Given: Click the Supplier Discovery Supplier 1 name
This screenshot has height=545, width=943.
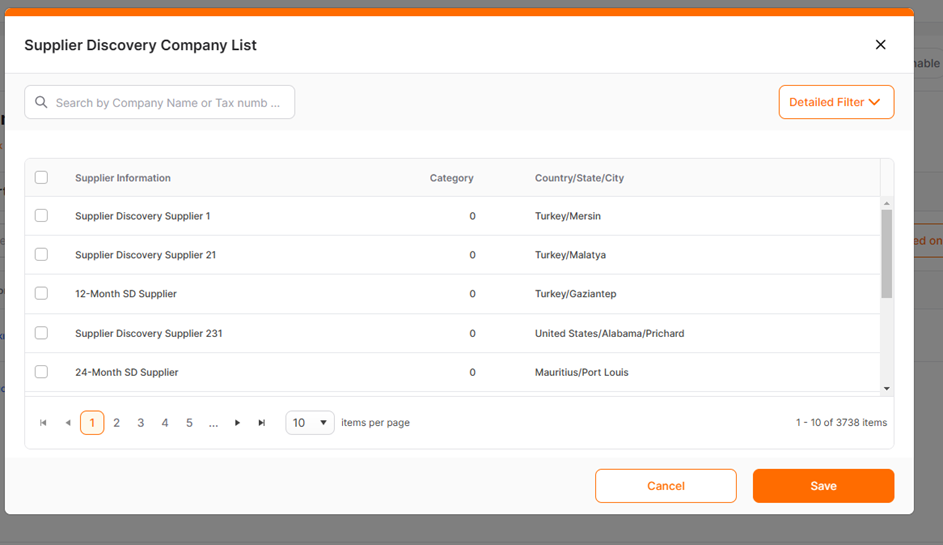Looking at the screenshot, I should coord(143,216).
